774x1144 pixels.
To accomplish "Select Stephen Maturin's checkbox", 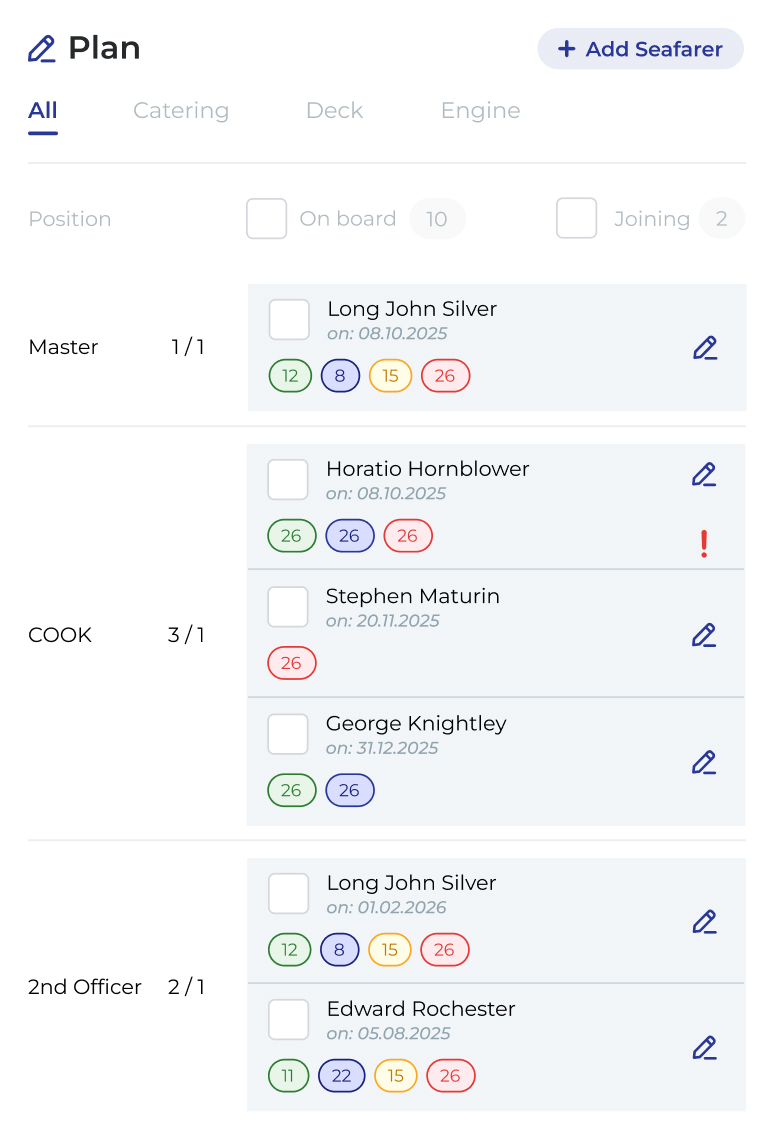I will pyautogui.click(x=287, y=607).
